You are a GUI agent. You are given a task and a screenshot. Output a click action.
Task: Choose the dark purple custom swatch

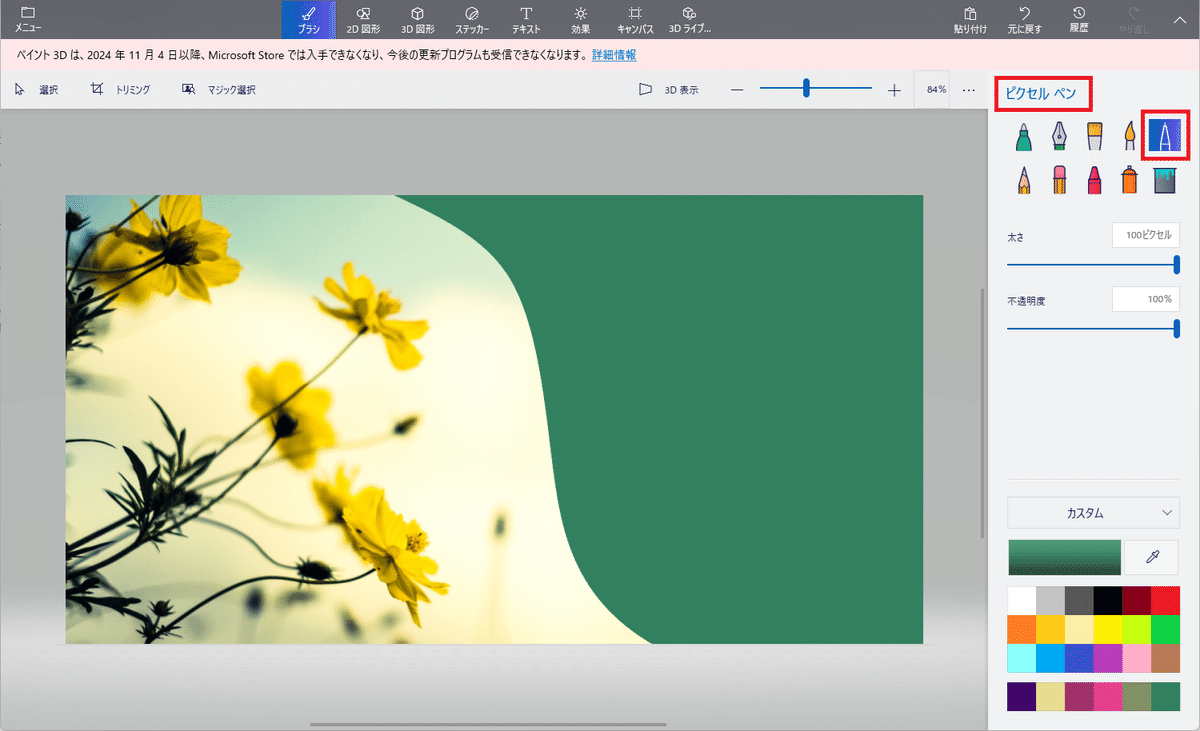[1022, 696]
